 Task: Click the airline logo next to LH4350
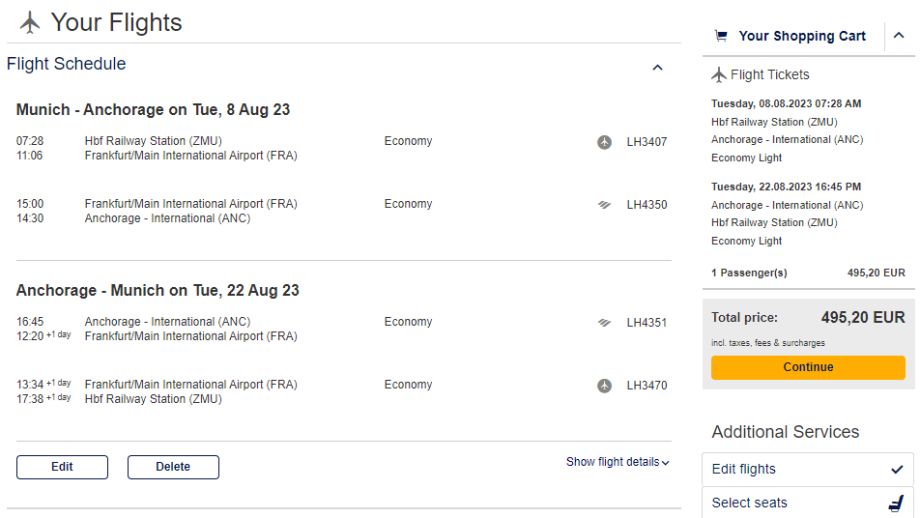[x=604, y=204]
